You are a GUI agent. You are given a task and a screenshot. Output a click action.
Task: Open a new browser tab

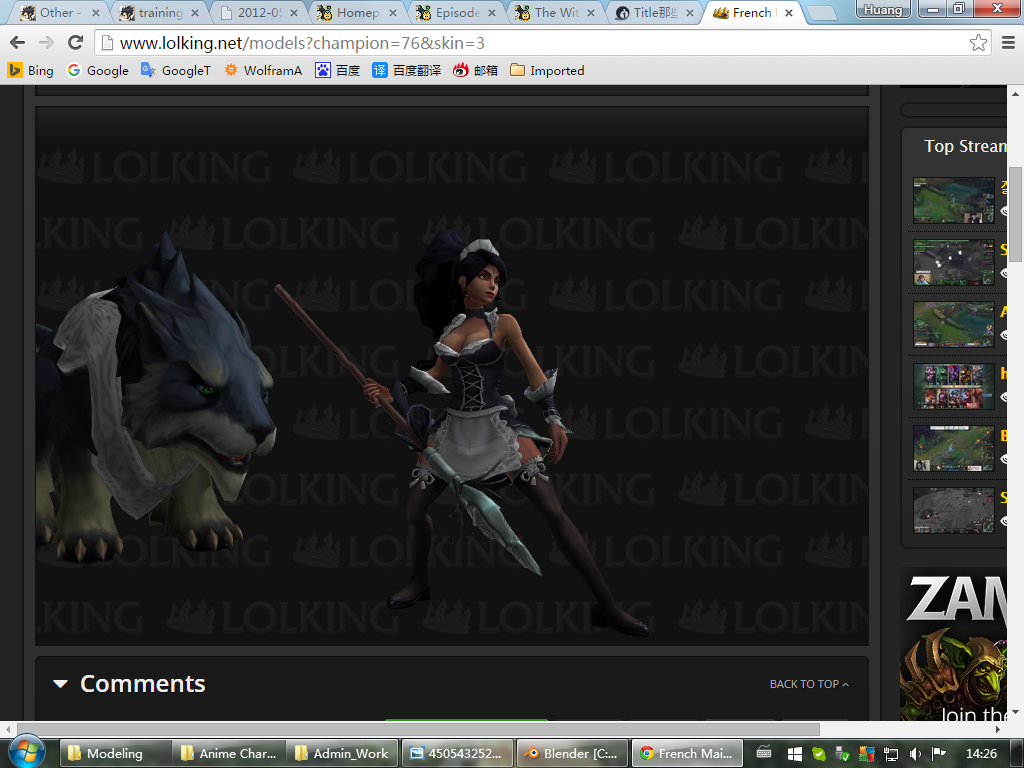coord(822,13)
